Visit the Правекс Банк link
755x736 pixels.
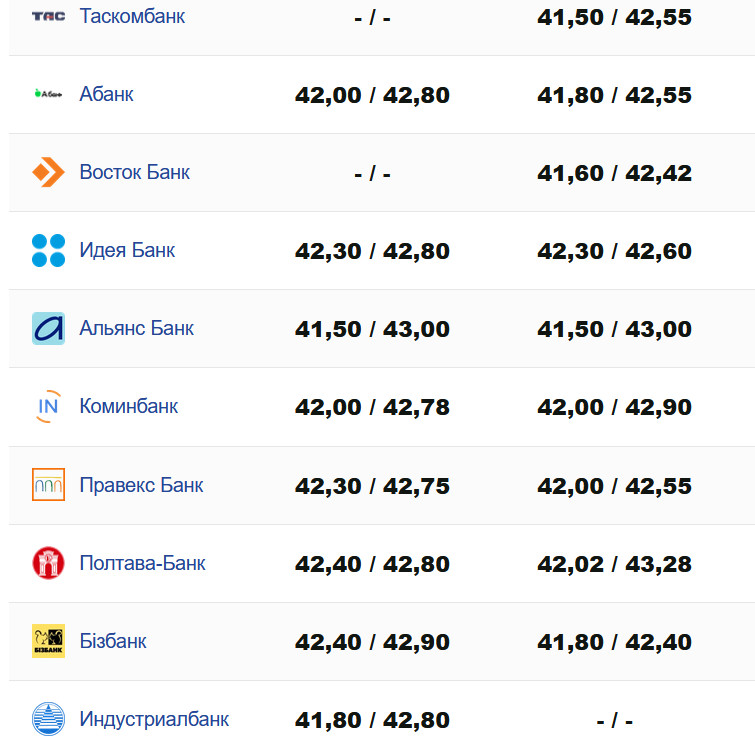tap(141, 485)
